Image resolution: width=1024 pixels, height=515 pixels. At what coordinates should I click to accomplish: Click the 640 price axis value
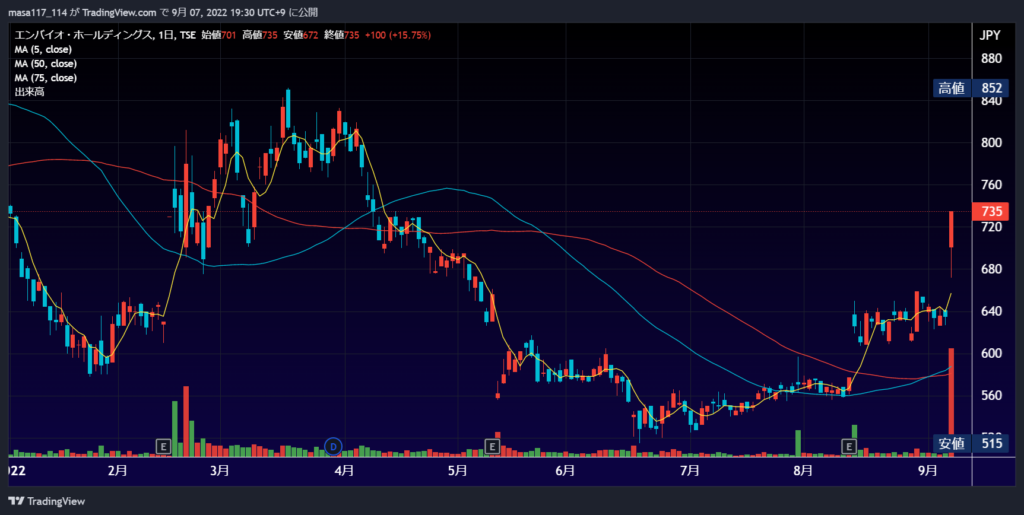coord(991,311)
